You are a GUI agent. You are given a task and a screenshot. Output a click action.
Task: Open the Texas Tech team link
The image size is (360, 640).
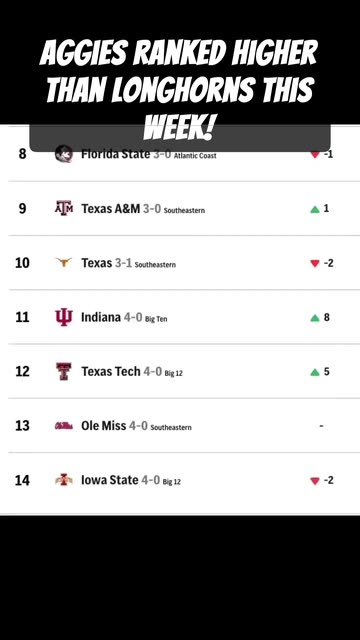pos(111,371)
